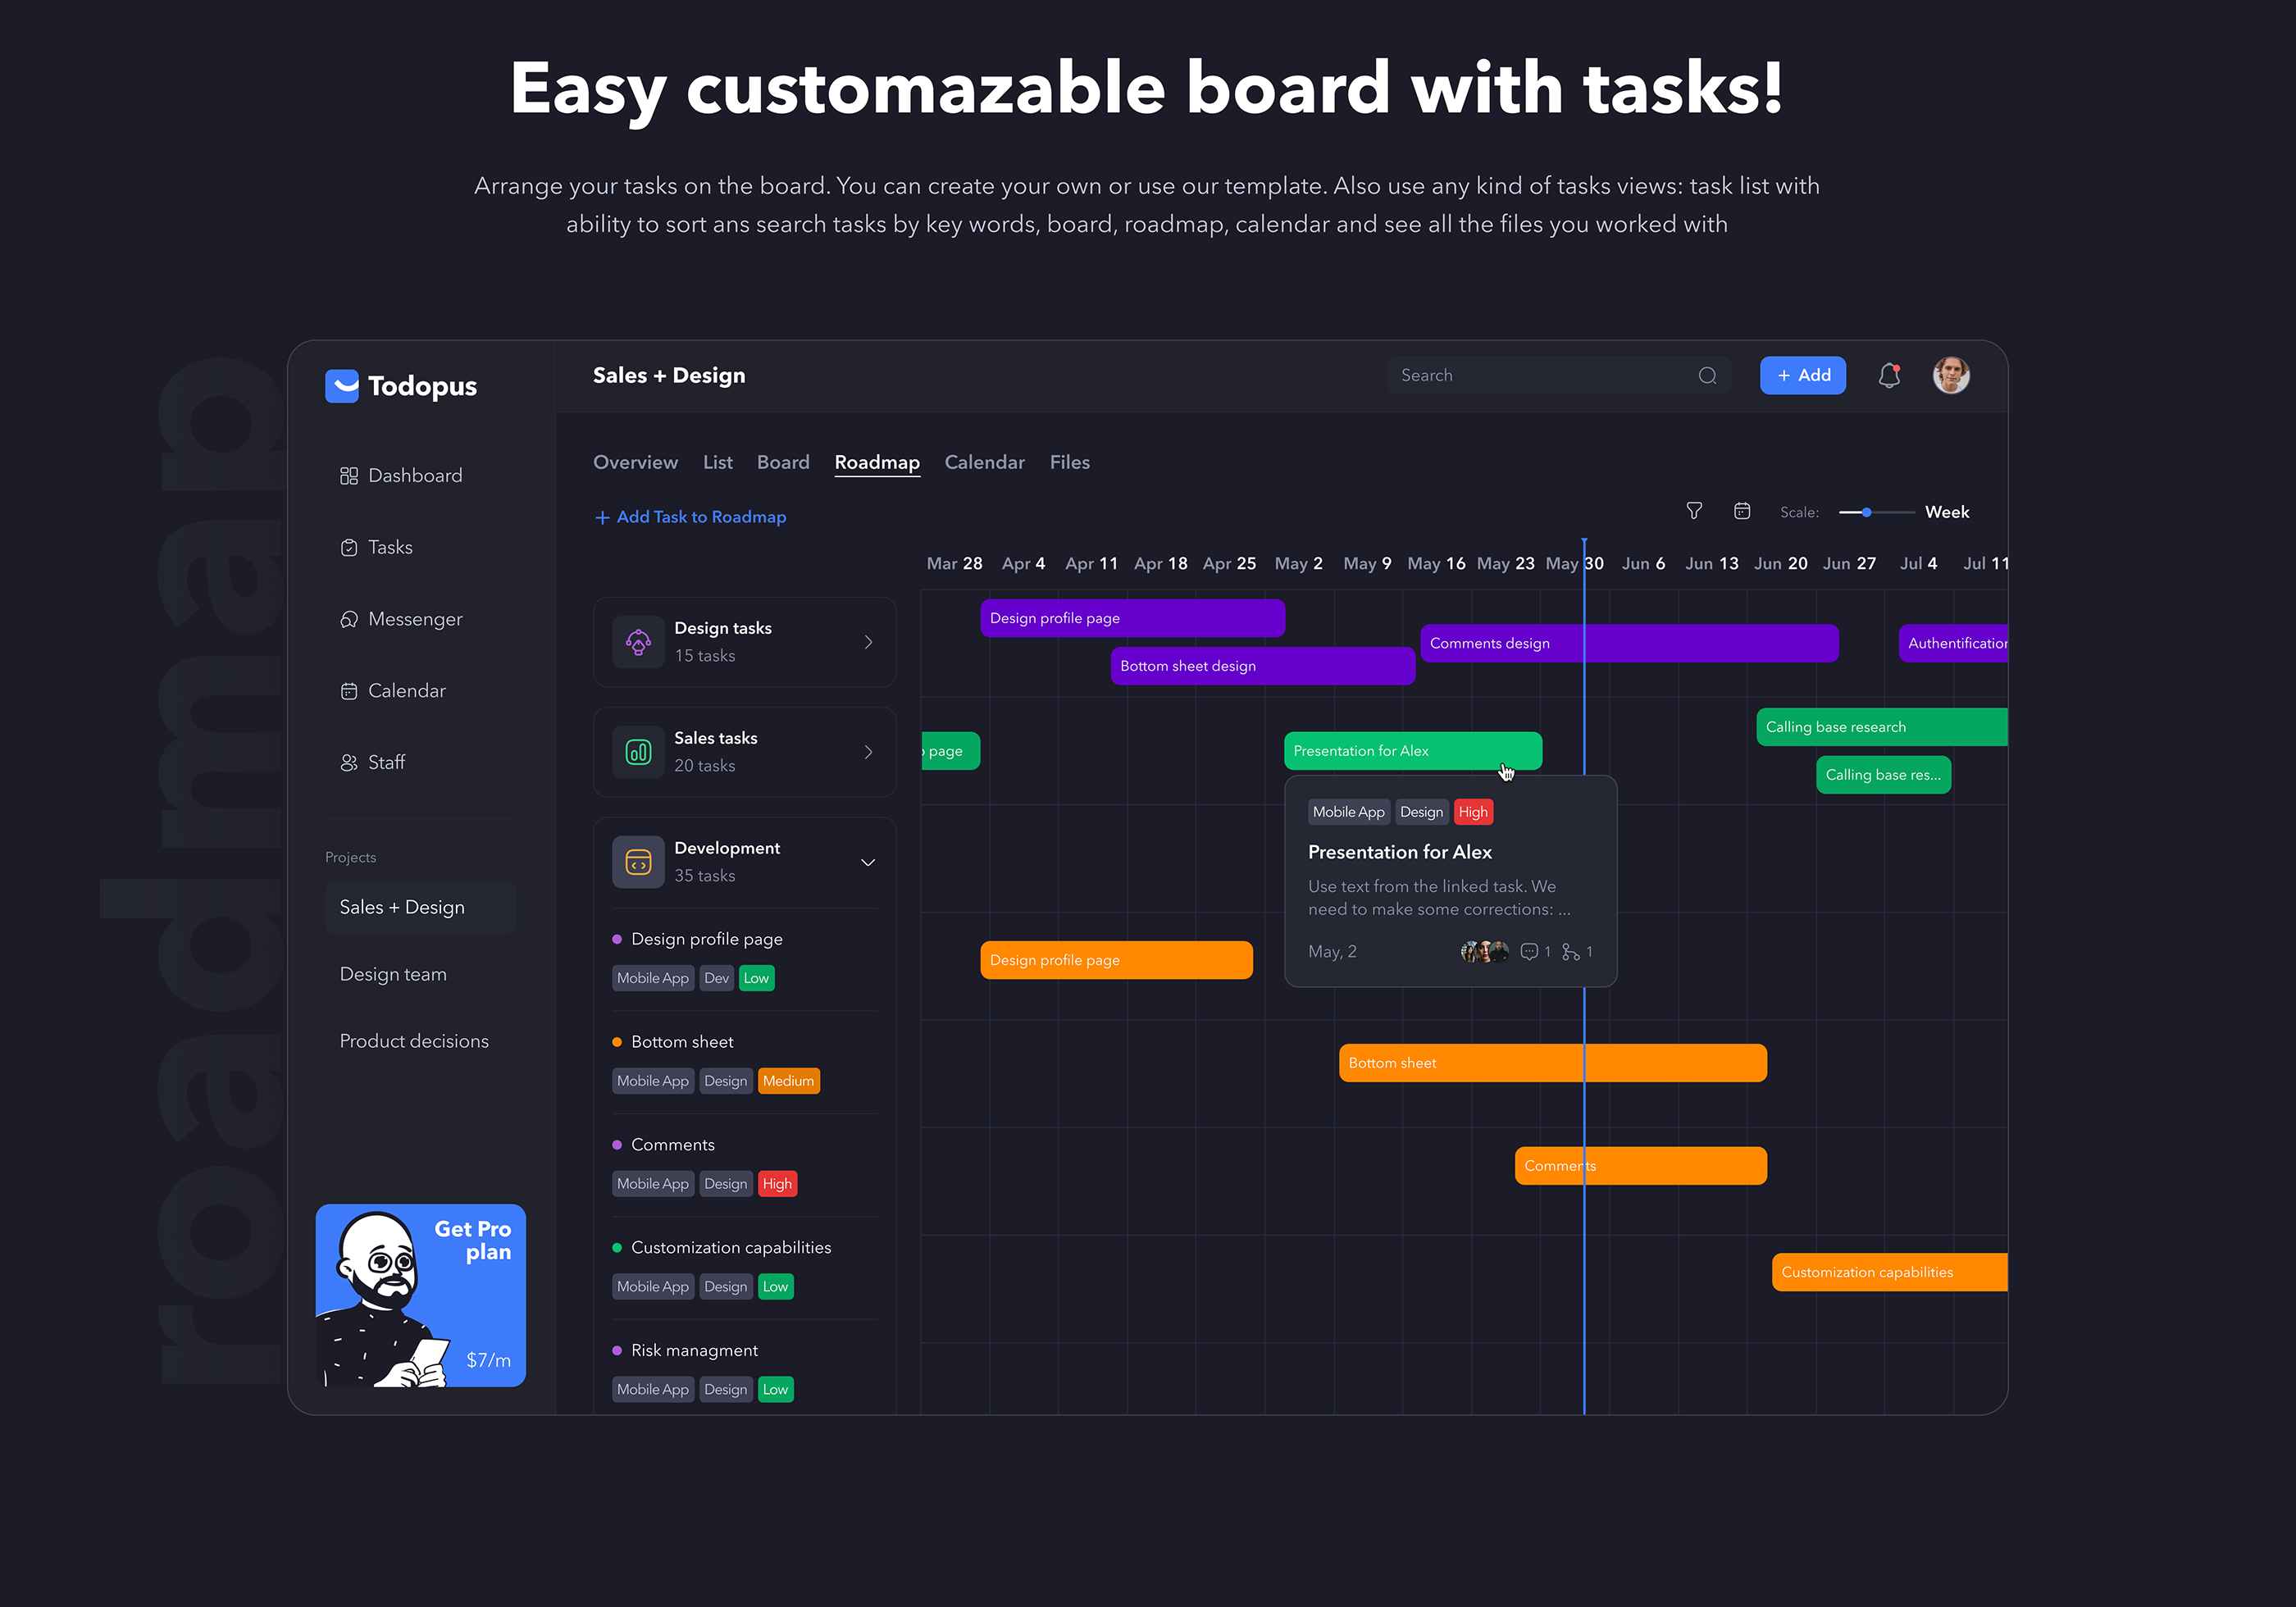The image size is (2296, 1607).
Task: Click the search magnifier icon
Action: click(x=1708, y=376)
